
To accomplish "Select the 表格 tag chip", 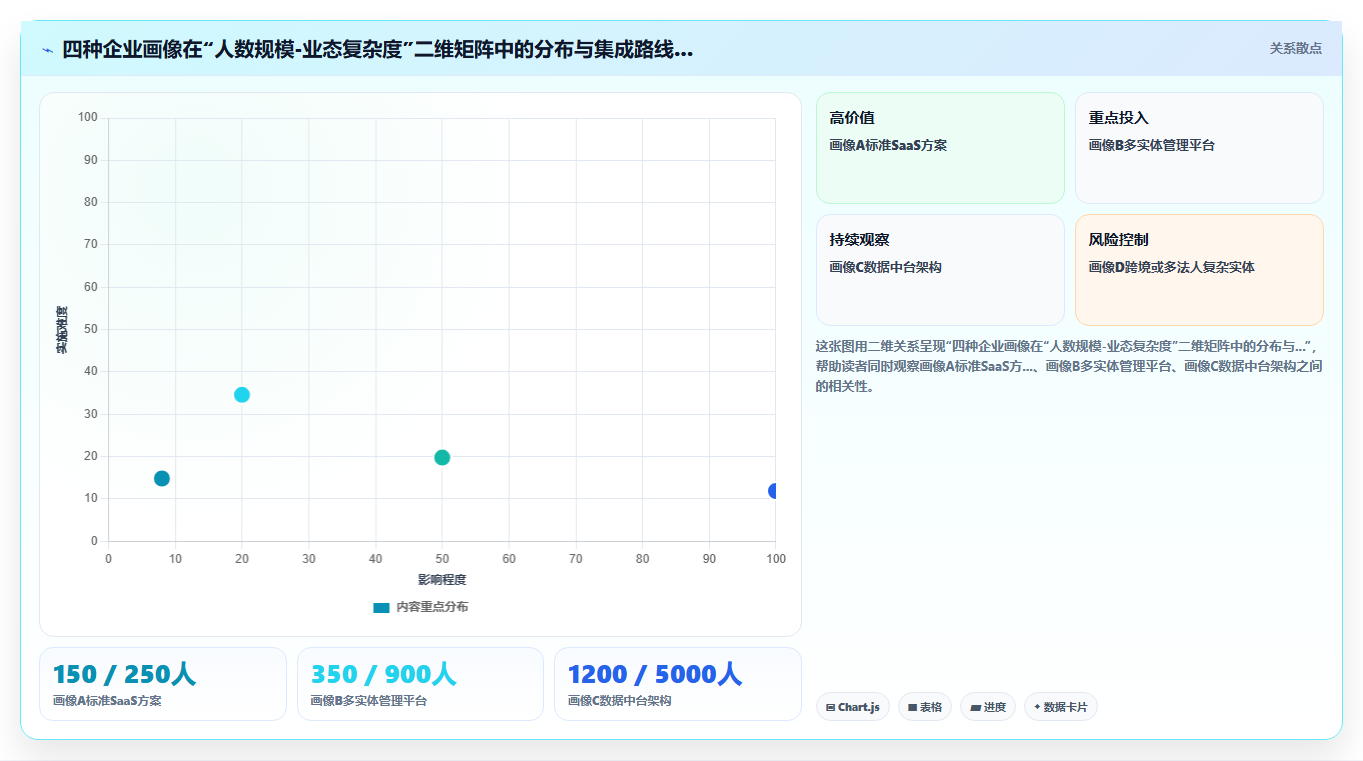I will (x=925, y=707).
